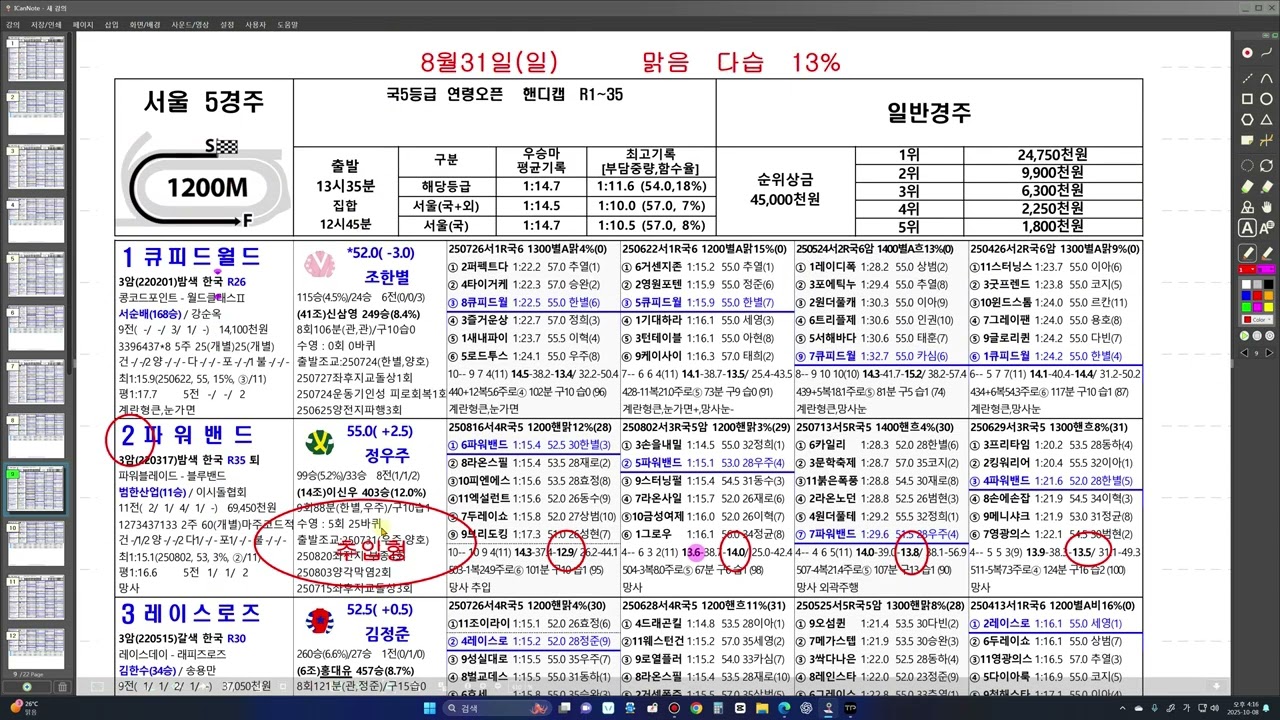Image resolution: width=1280 pixels, height=720 pixels.
Task: Open the 사운드/영상 menu
Action: tap(190, 23)
